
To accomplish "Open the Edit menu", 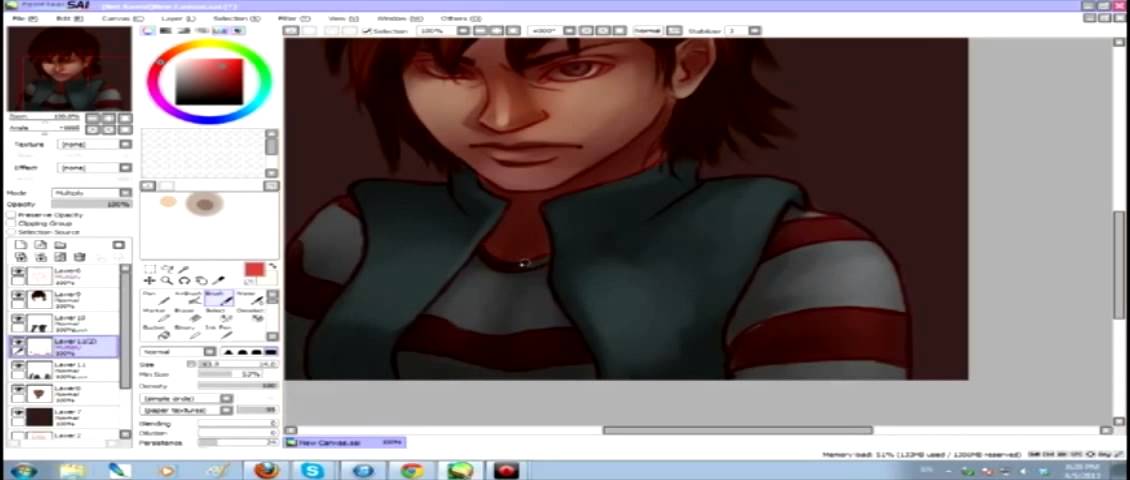I will click(69, 18).
